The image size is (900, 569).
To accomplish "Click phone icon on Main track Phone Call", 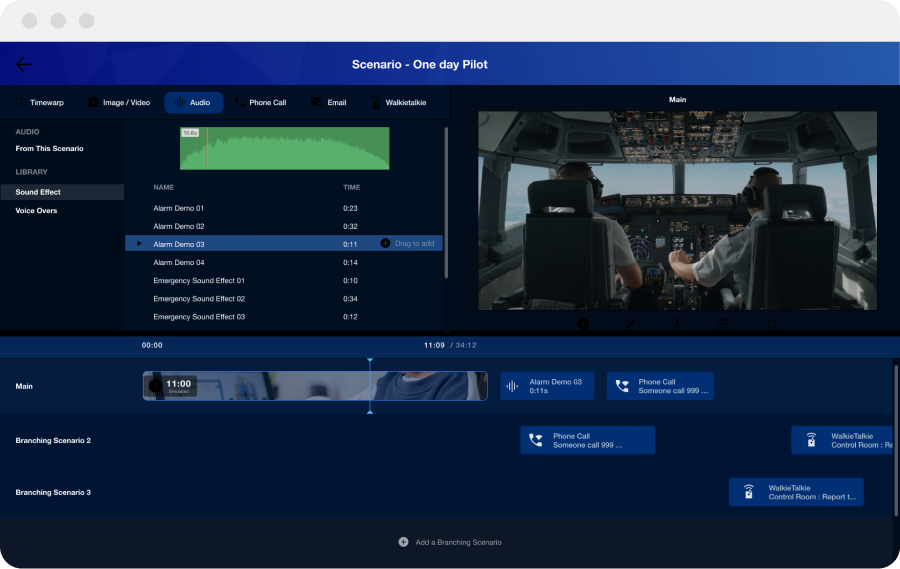I will [x=622, y=386].
